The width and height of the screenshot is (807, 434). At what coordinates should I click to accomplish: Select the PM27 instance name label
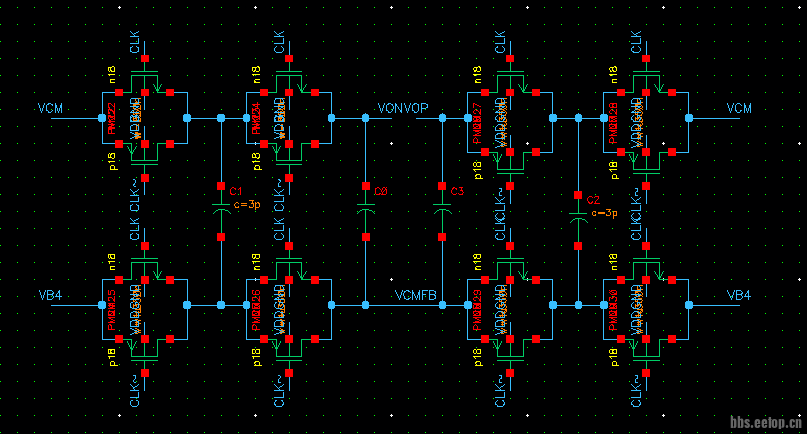coord(477,124)
